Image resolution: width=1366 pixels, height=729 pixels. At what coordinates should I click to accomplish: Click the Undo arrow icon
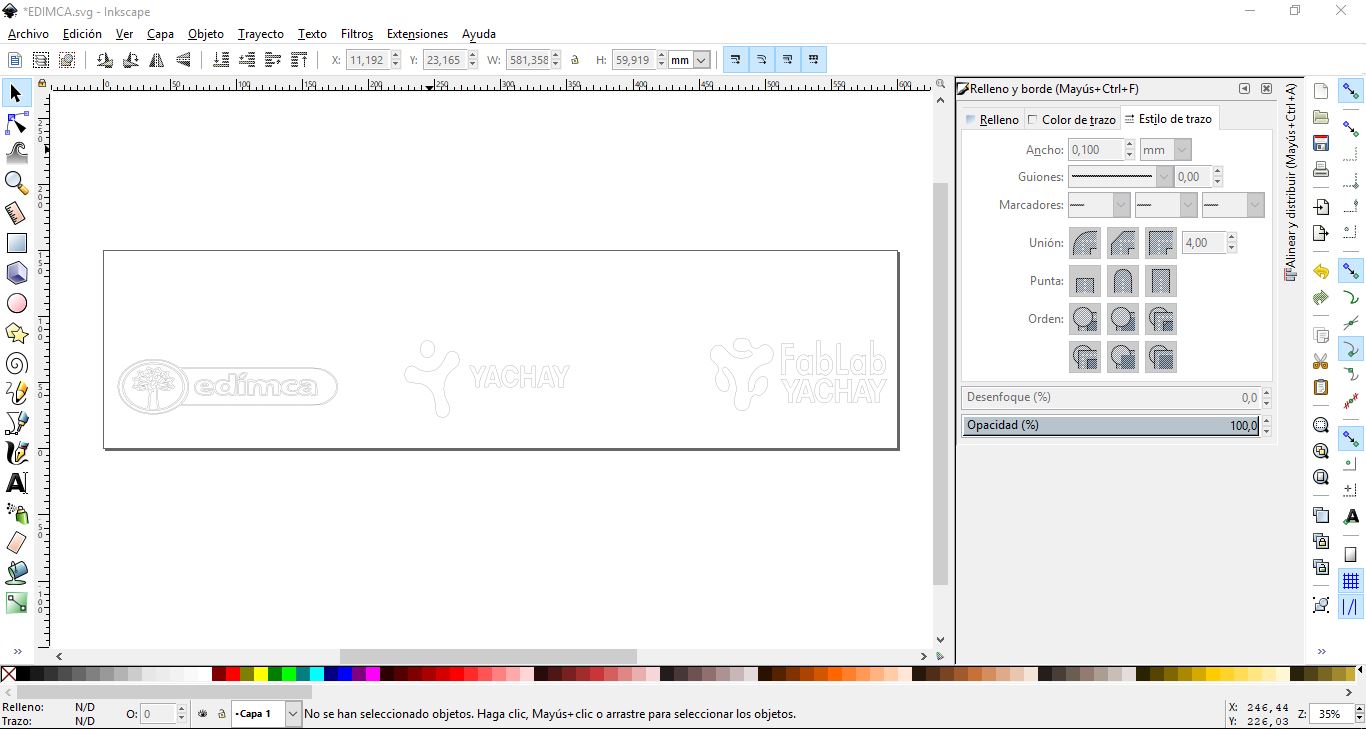pos(1321,271)
